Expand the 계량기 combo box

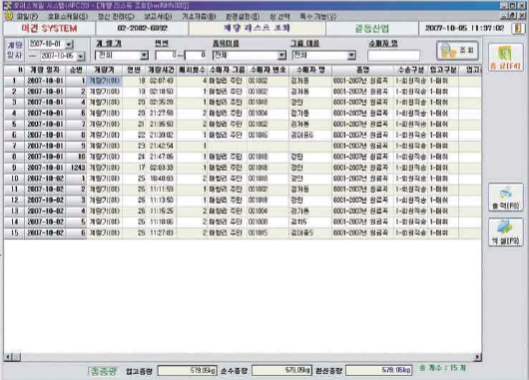[144, 55]
